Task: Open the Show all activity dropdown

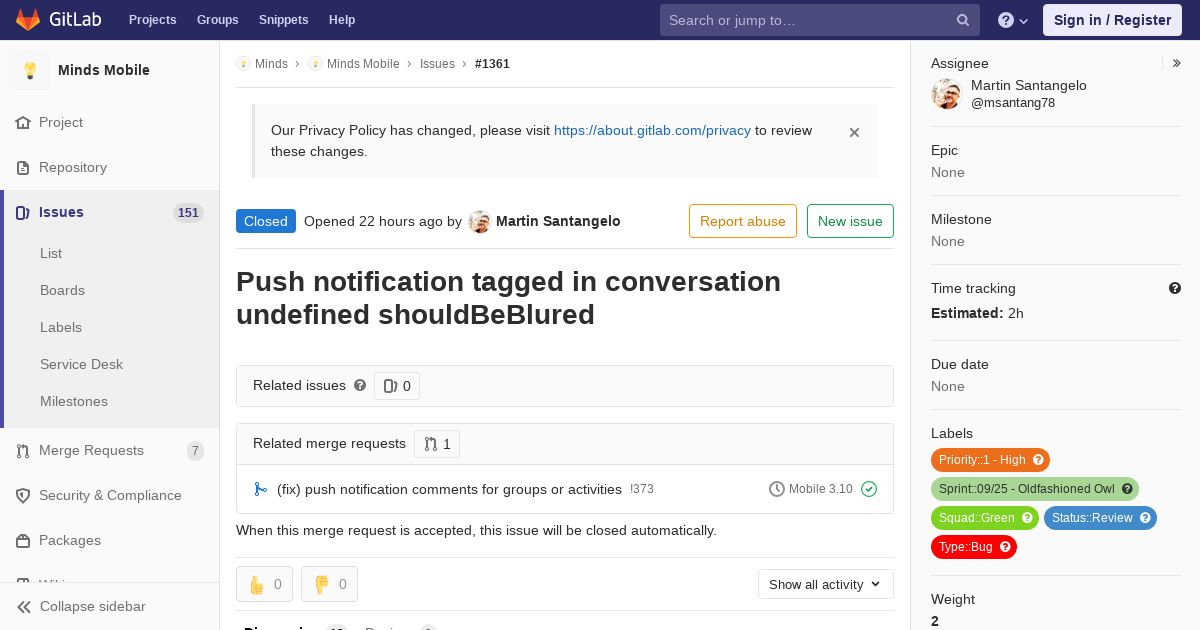Action: [x=825, y=584]
